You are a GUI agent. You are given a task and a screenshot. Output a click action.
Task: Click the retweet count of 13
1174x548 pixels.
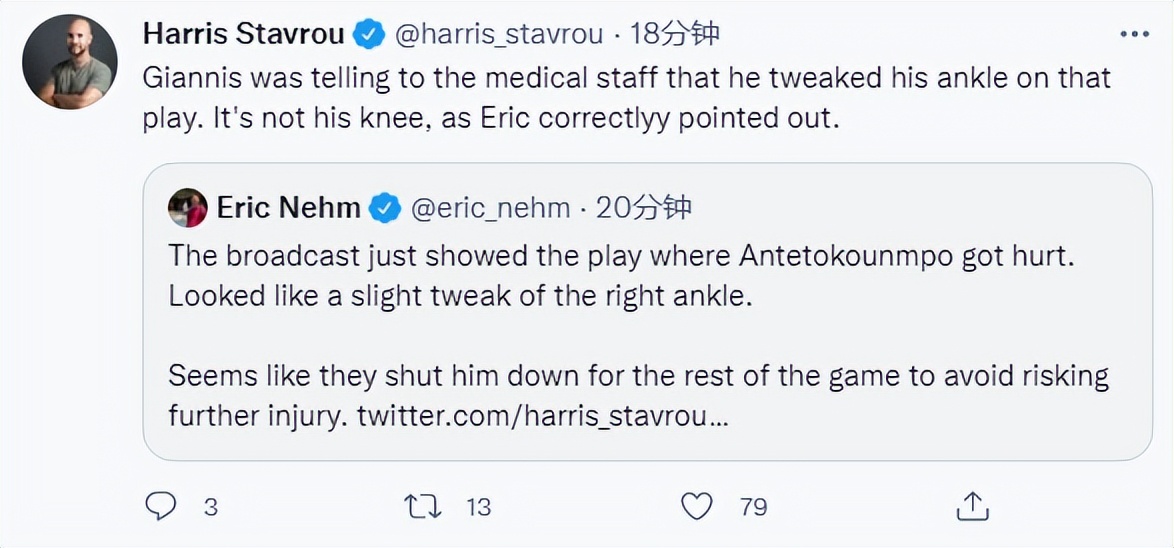tap(479, 507)
